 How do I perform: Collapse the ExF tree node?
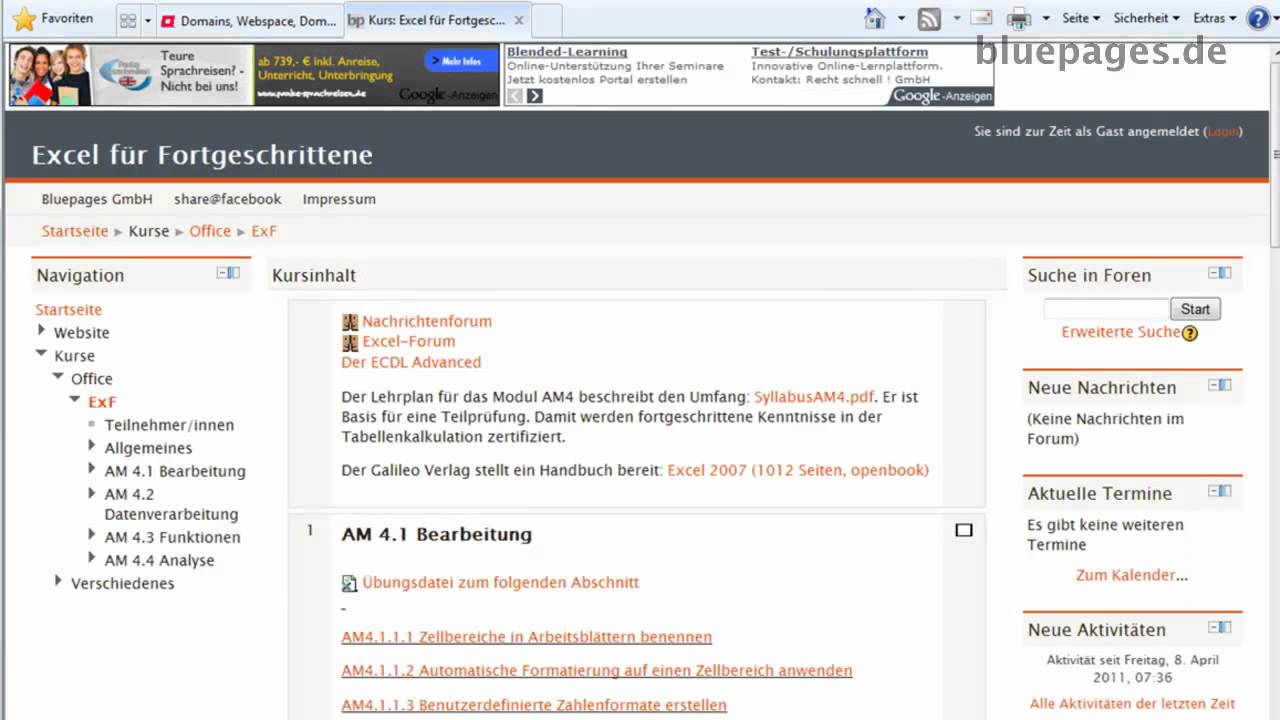pyautogui.click(x=75, y=399)
